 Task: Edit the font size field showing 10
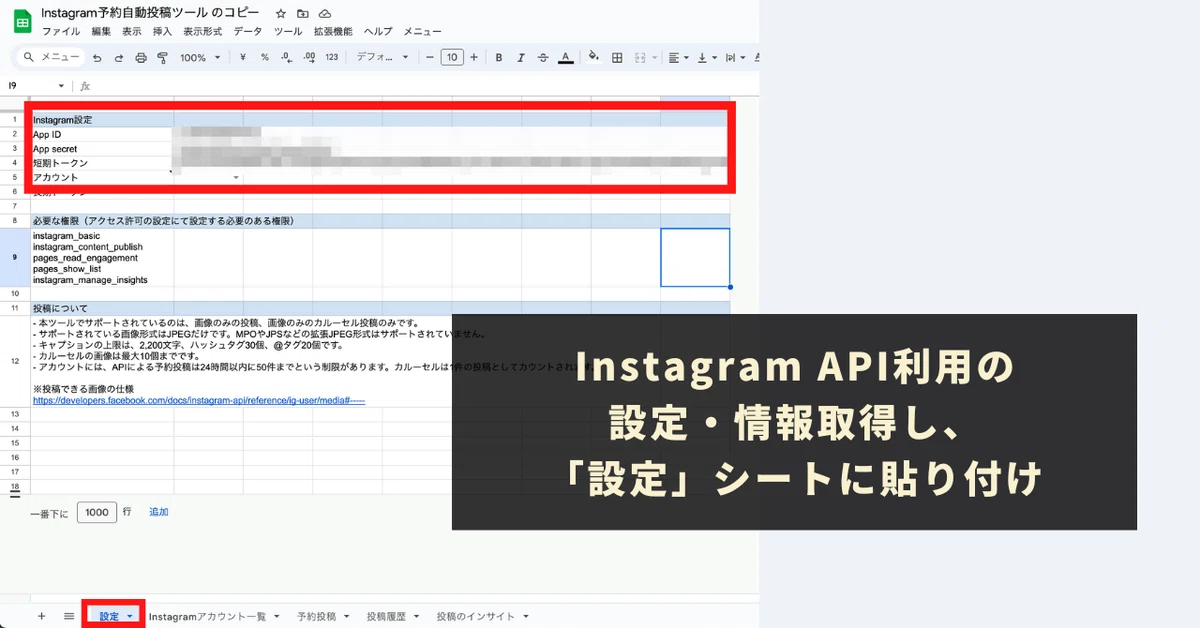point(452,58)
